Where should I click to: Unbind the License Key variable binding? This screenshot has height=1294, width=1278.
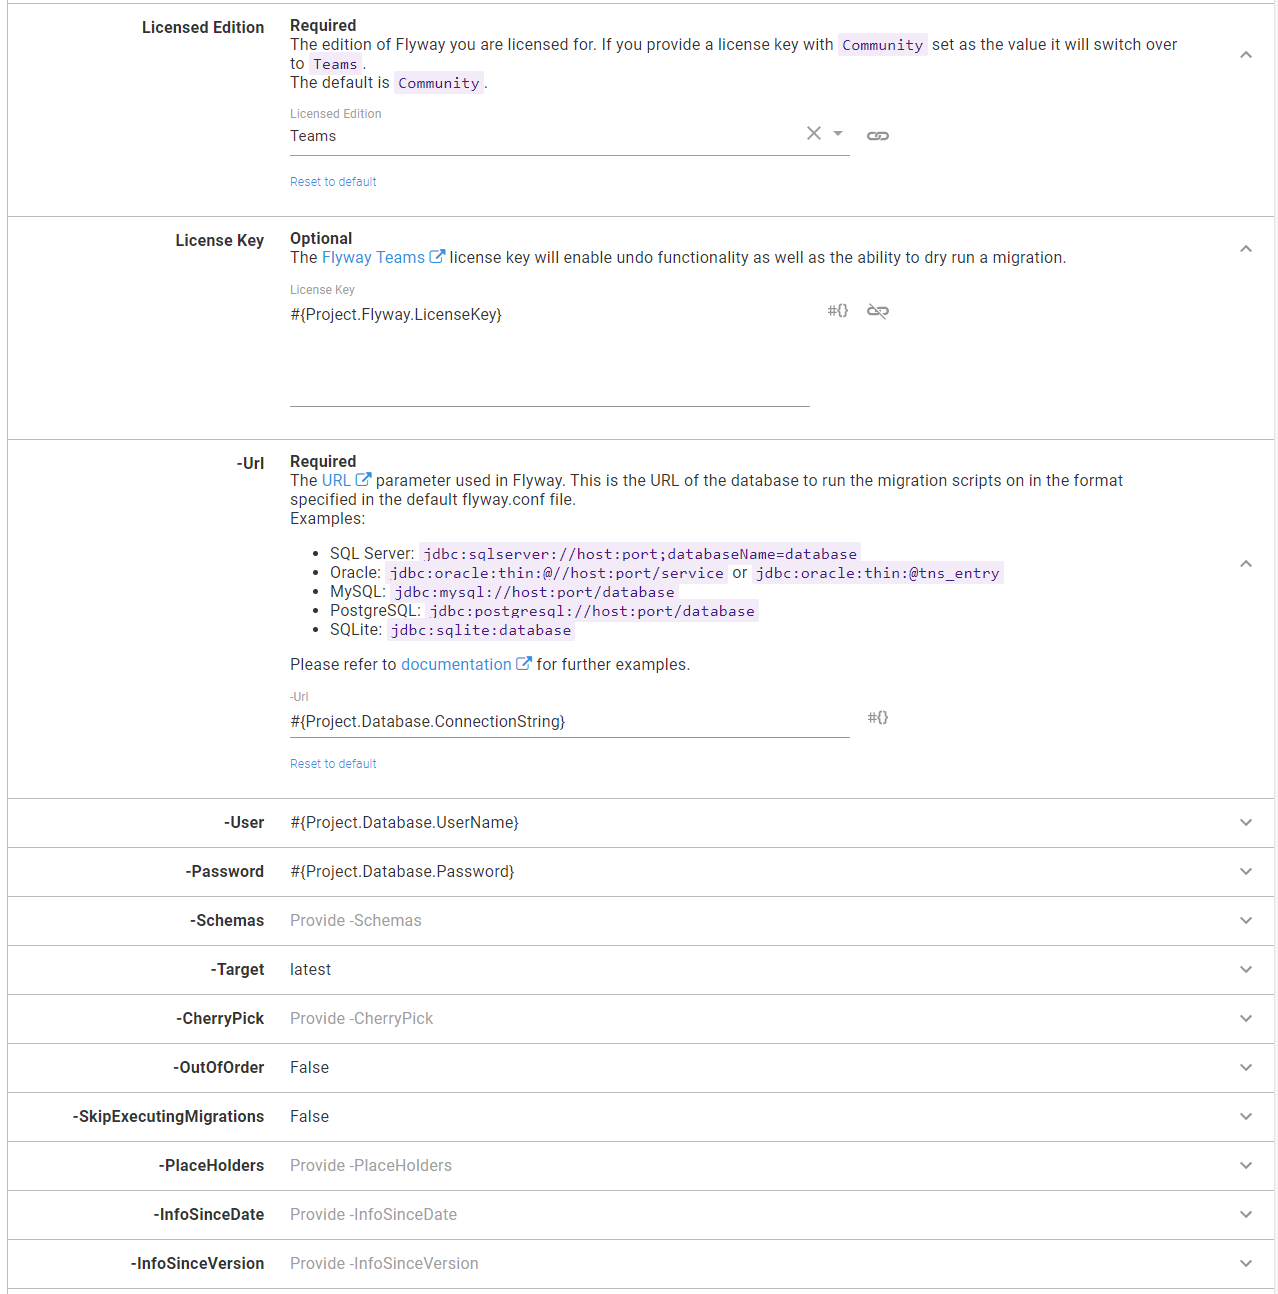coord(877,311)
